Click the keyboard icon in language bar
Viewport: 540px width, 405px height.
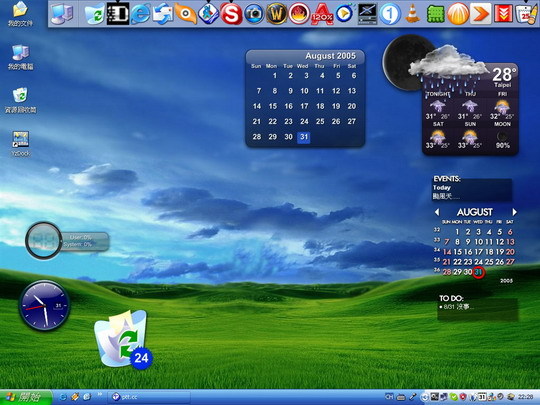pyautogui.click(x=401, y=397)
